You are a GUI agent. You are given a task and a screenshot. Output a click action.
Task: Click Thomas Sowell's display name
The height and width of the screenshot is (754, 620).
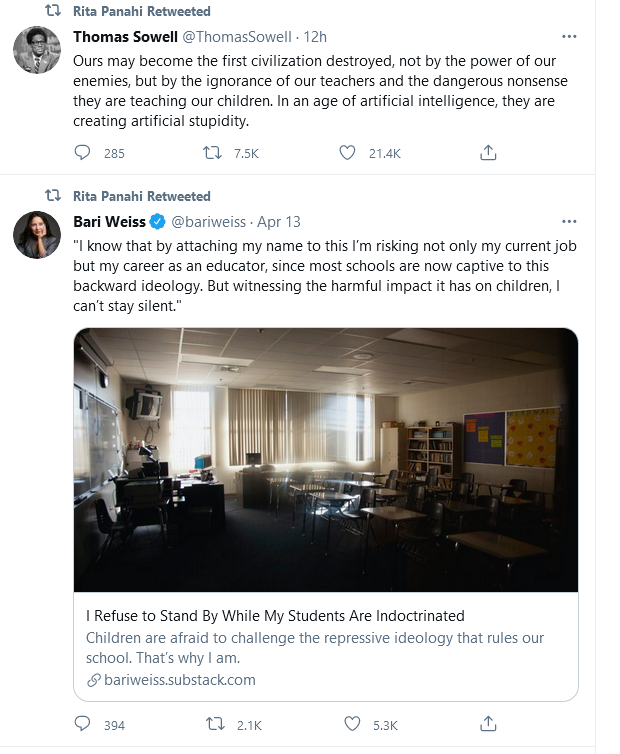125,37
